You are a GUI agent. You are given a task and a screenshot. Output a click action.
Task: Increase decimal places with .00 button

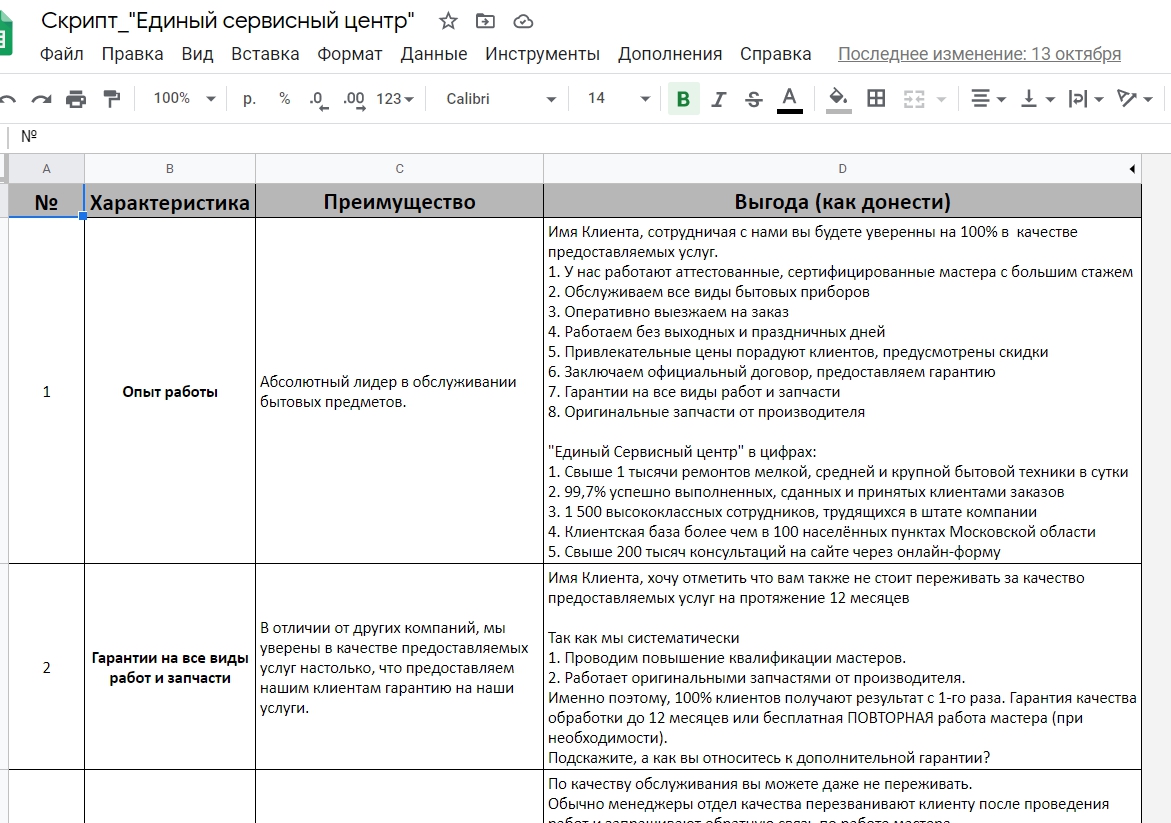[353, 98]
